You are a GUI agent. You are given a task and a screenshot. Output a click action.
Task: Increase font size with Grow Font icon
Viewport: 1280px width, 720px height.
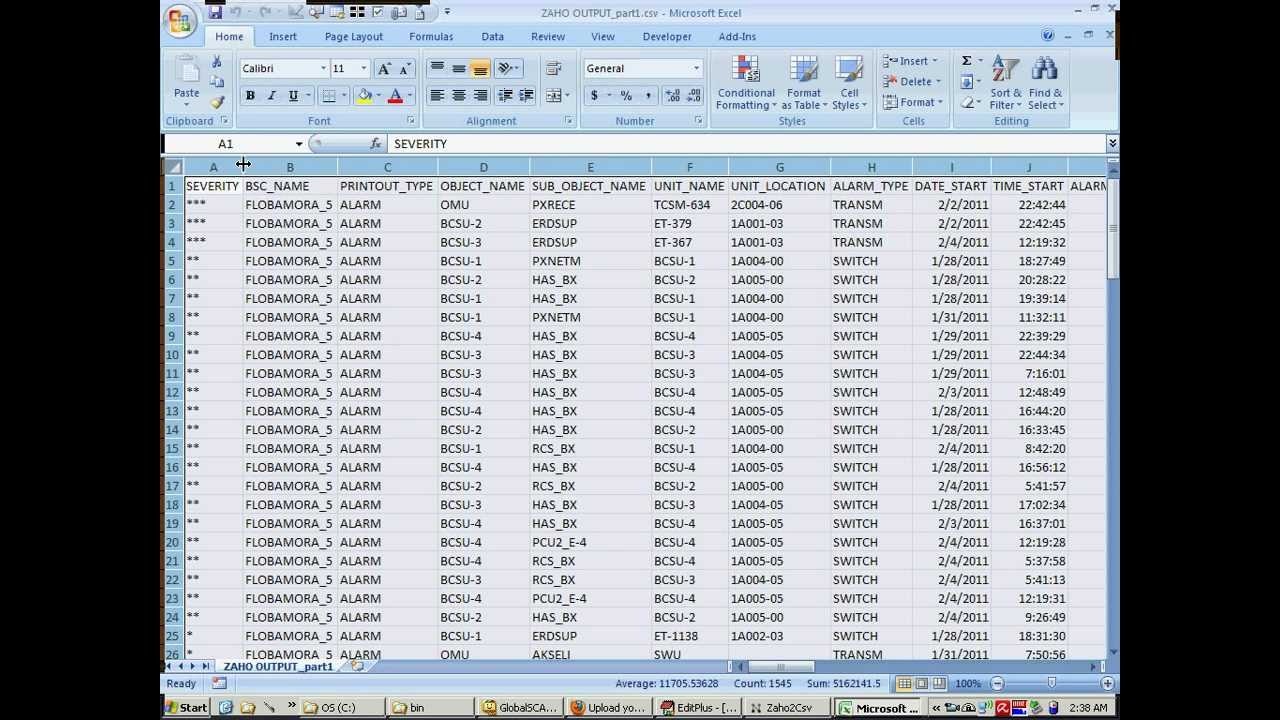tap(384, 69)
